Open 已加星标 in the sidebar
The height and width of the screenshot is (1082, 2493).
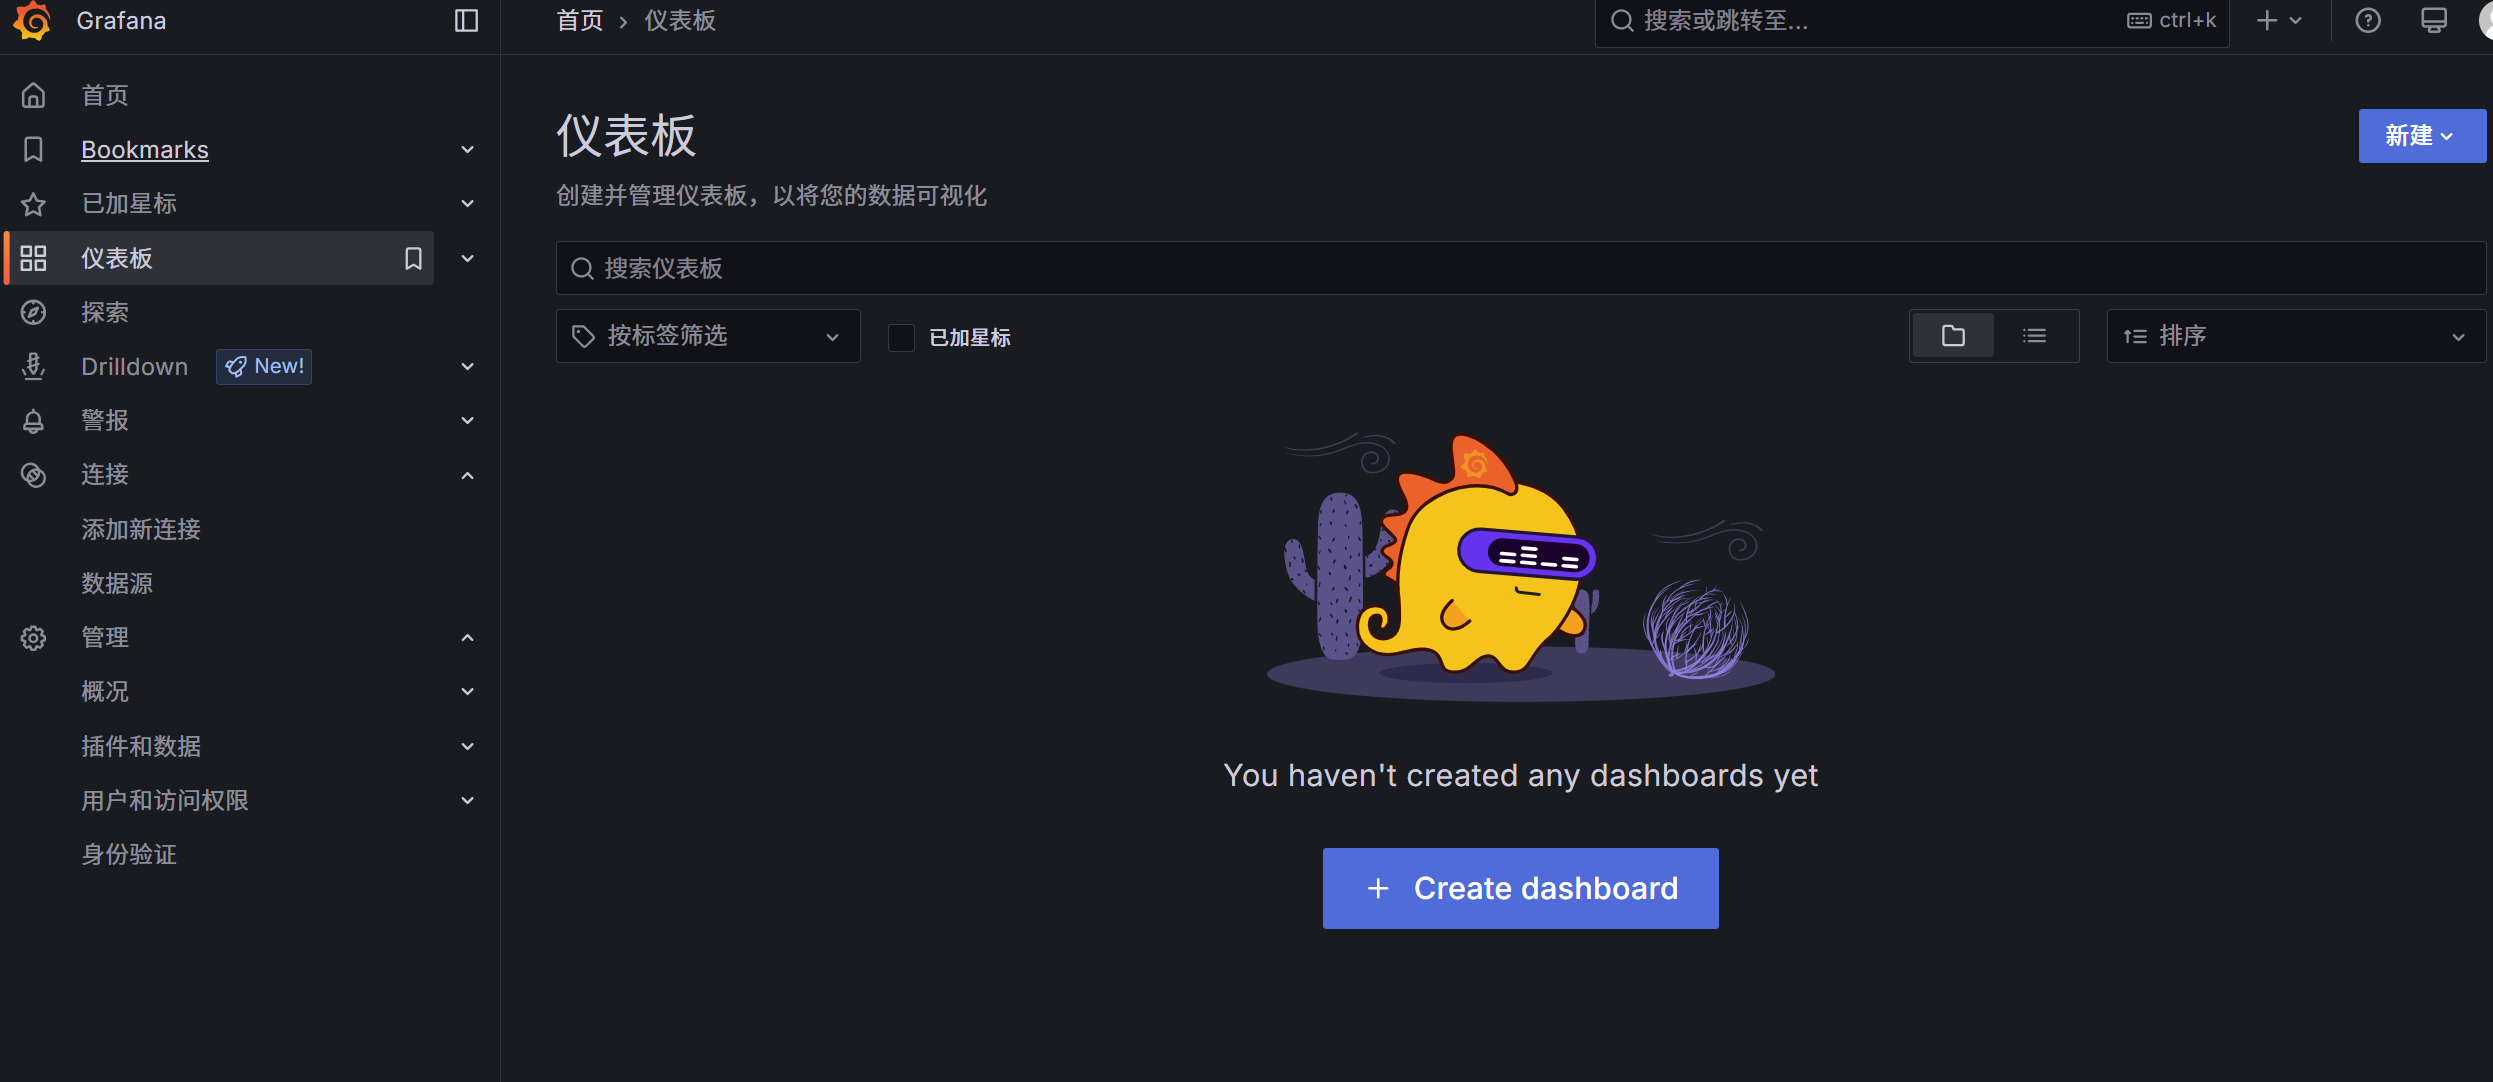129,203
